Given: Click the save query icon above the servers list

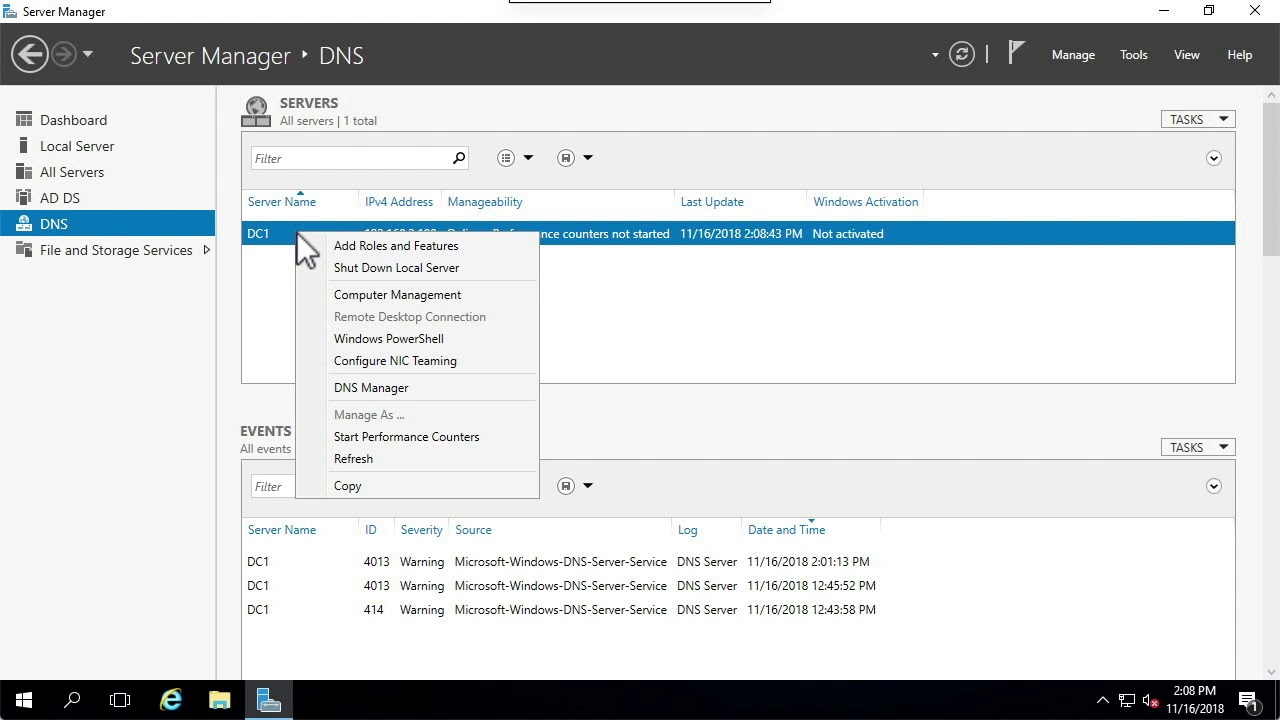Looking at the screenshot, I should click(x=566, y=157).
